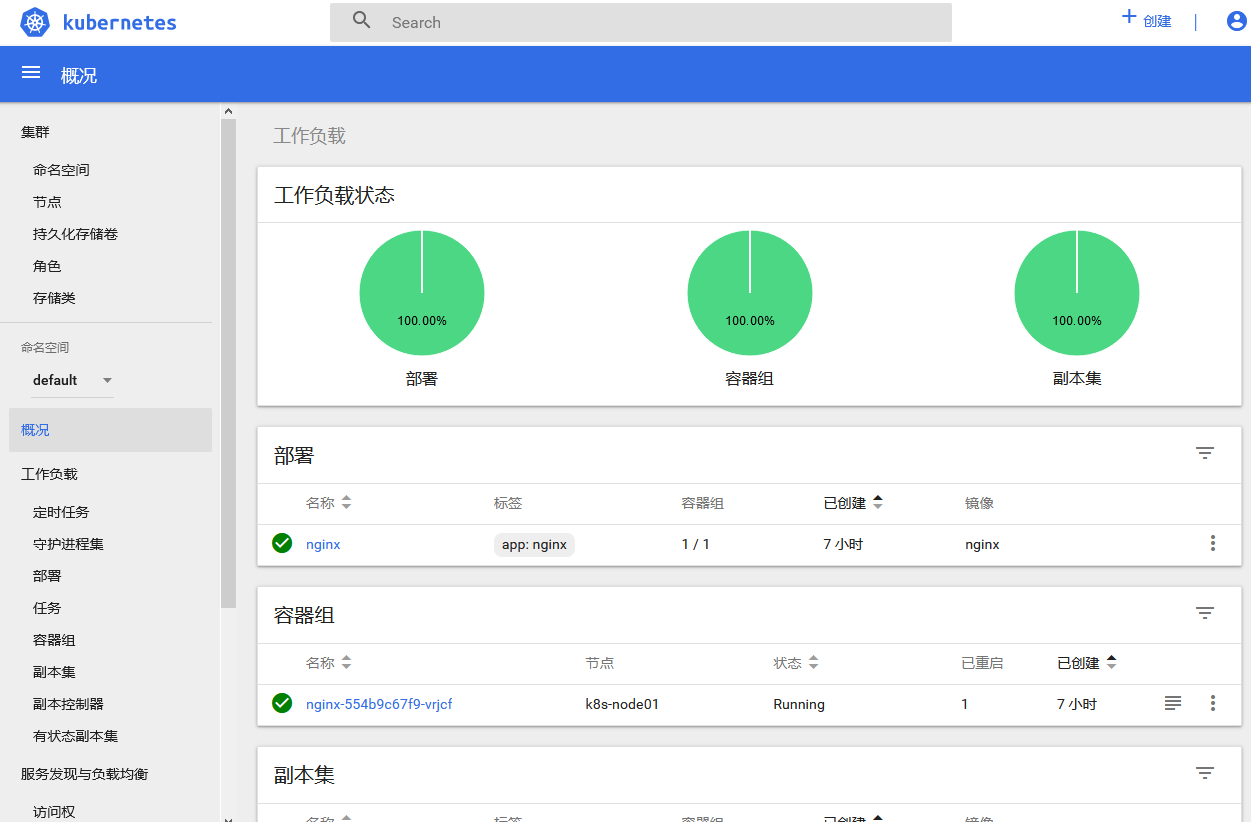1251x822 pixels.
Task: Filter the 部署 card list
Action: [x=1205, y=453]
